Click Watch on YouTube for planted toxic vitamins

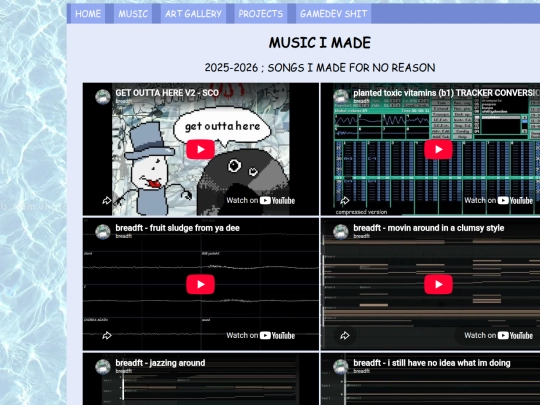498,200
